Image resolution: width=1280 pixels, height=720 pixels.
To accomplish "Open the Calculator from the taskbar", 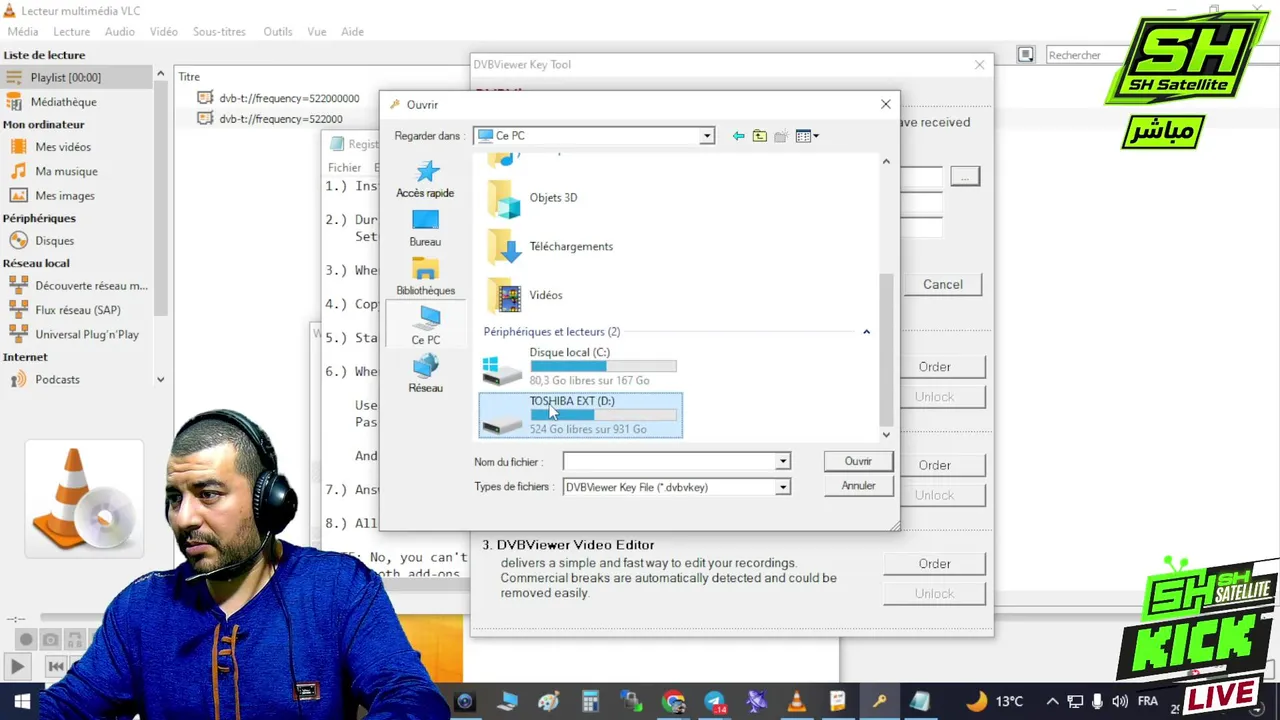I will point(590,701).
